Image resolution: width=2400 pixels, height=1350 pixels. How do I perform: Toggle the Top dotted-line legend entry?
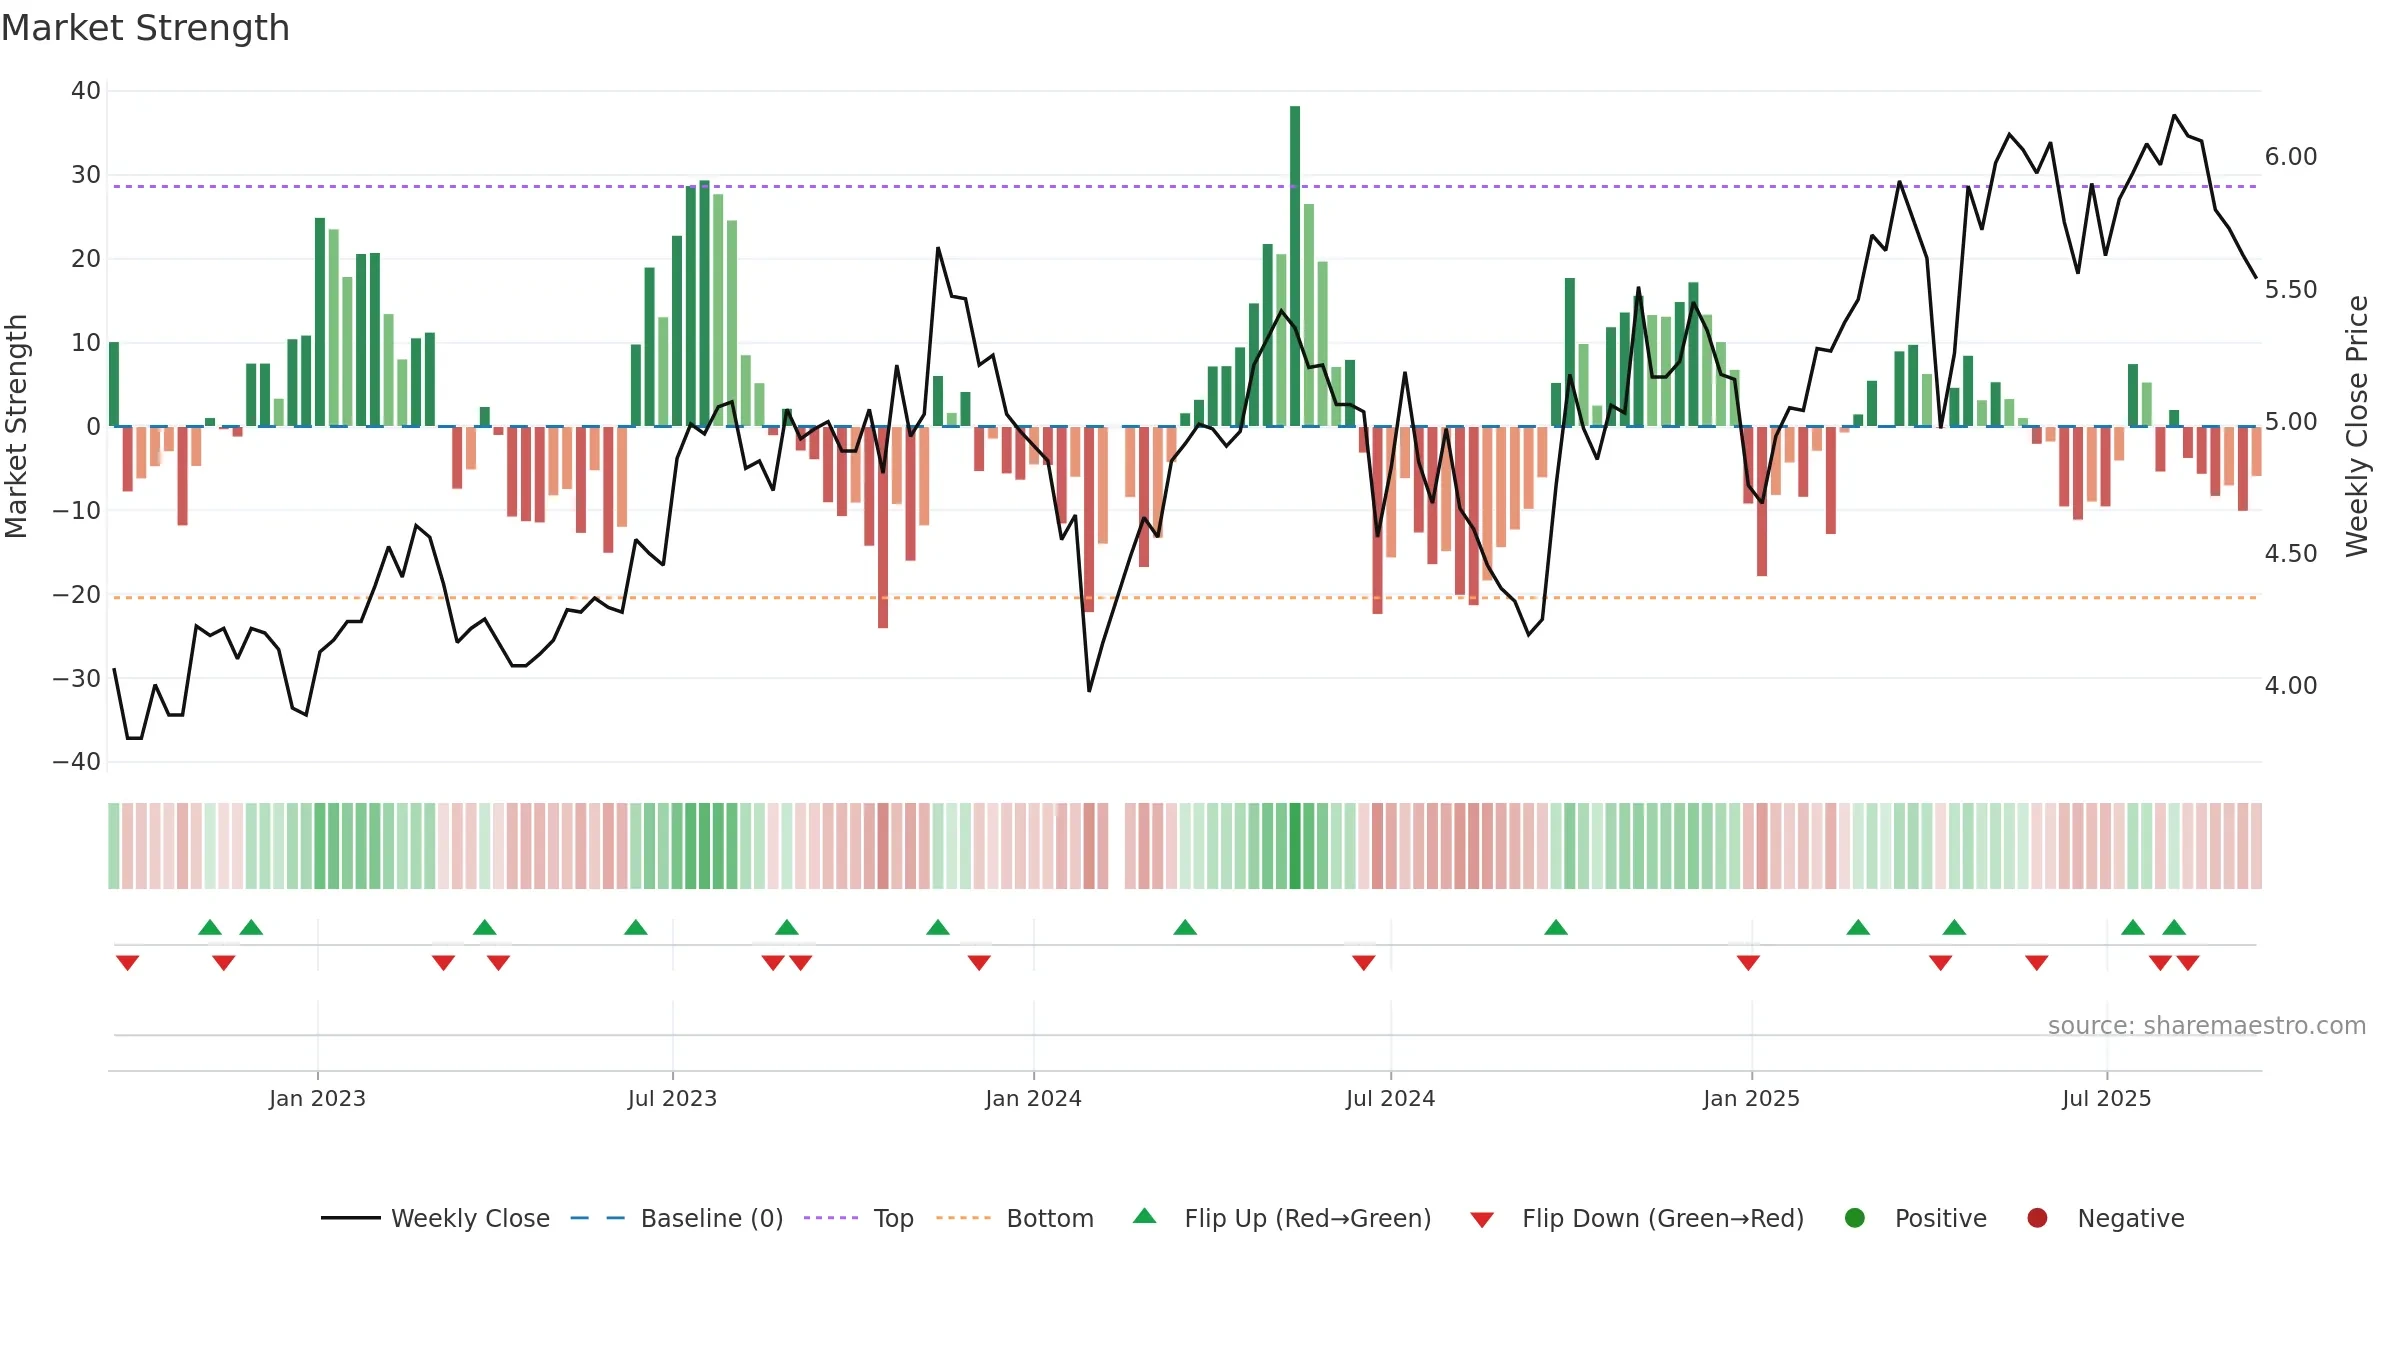(858, 1218)
